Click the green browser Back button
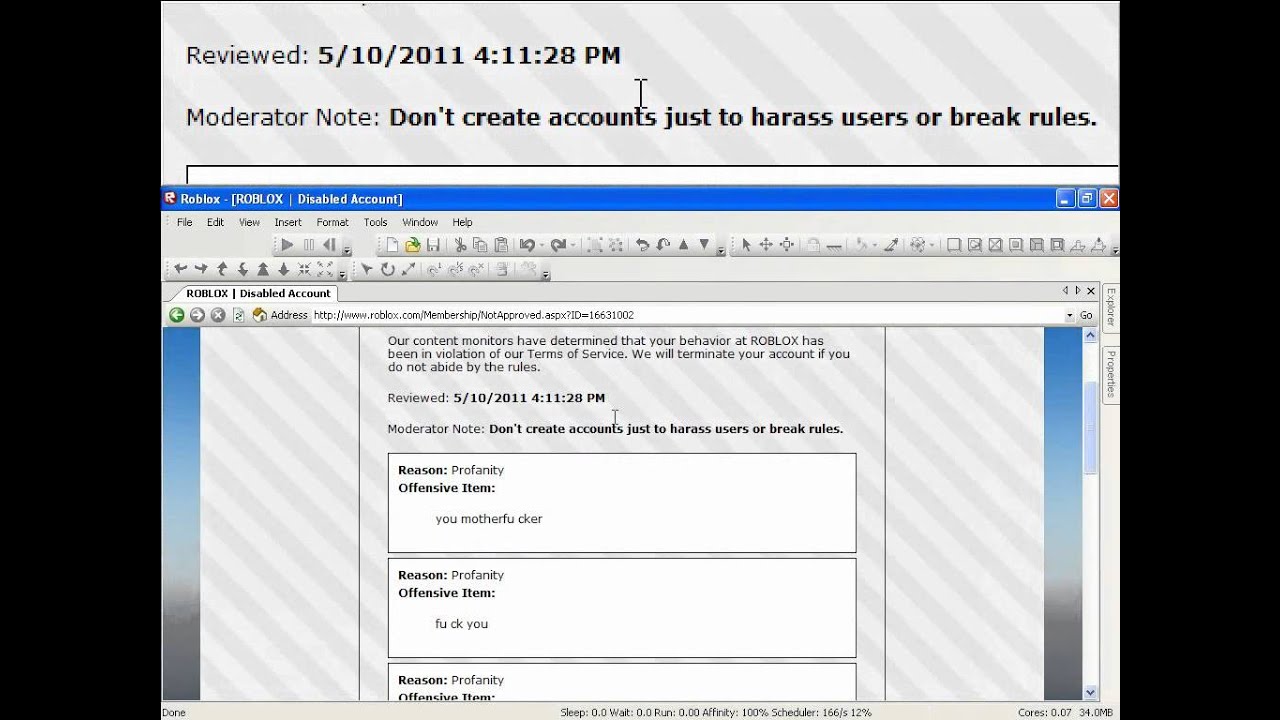This screenshot has height=720, width=1280. (x=176, y=315)
